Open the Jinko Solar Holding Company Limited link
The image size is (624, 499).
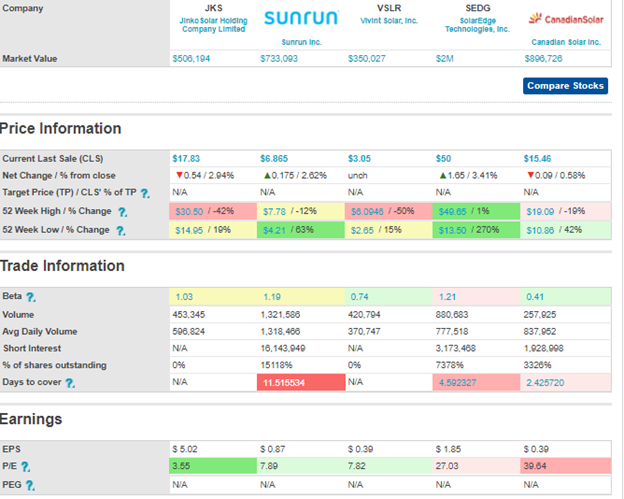point(212,25)
